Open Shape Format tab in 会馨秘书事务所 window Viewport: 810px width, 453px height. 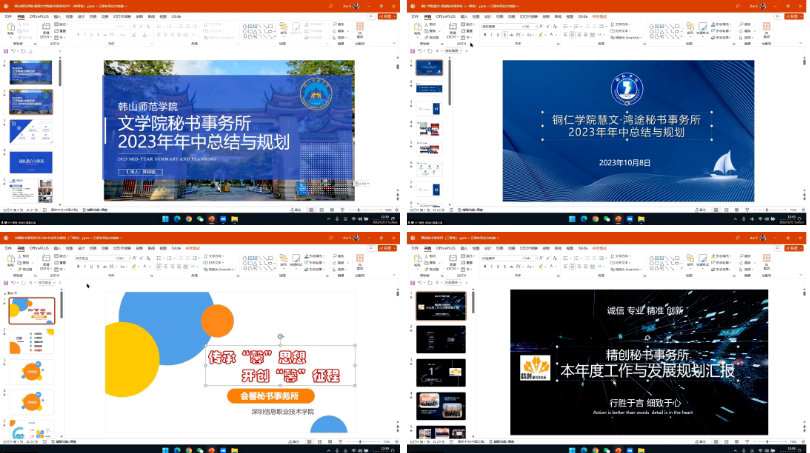[191, 248]
